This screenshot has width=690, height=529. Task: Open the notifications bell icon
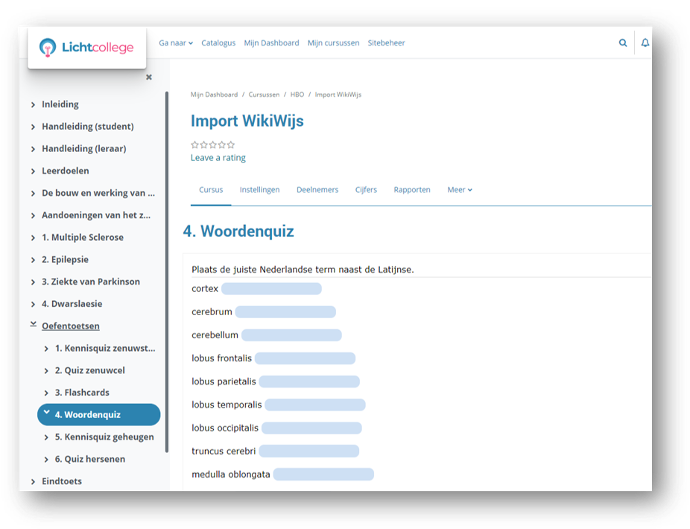(645, 43)
